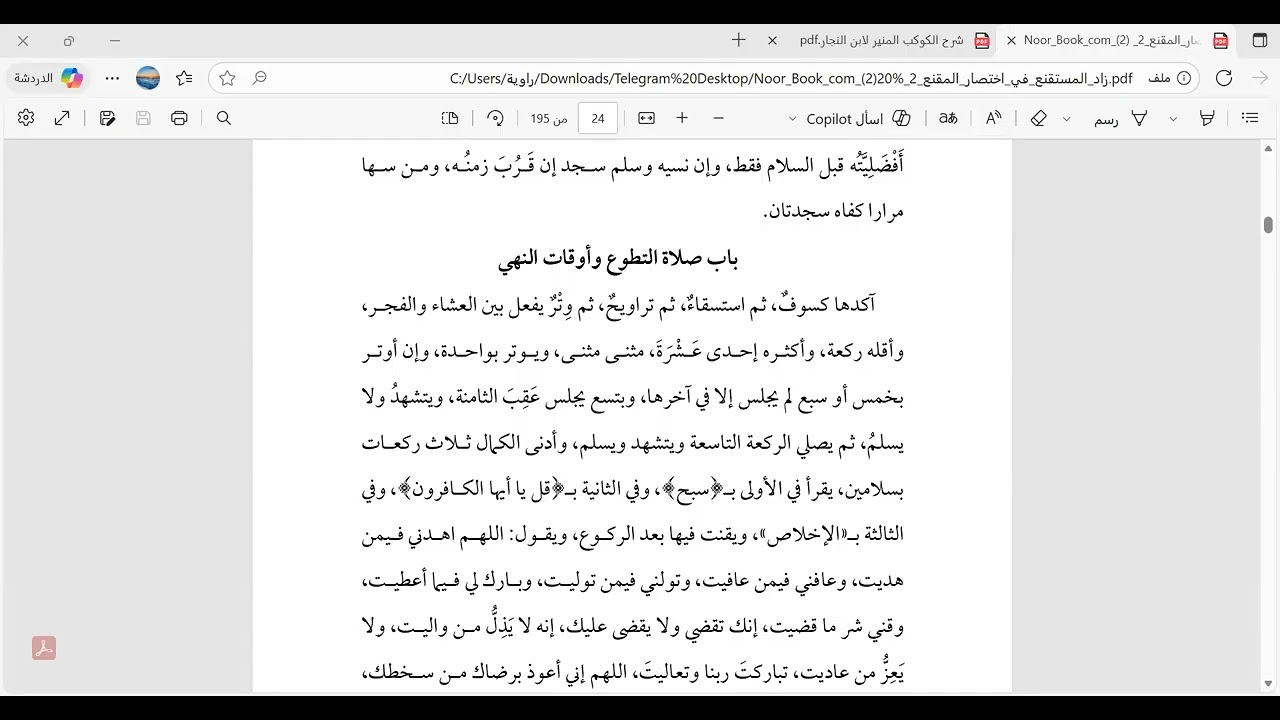The image size is (1280, 720).
Task: Click the address bar file path
Action: tap(791, 78)
